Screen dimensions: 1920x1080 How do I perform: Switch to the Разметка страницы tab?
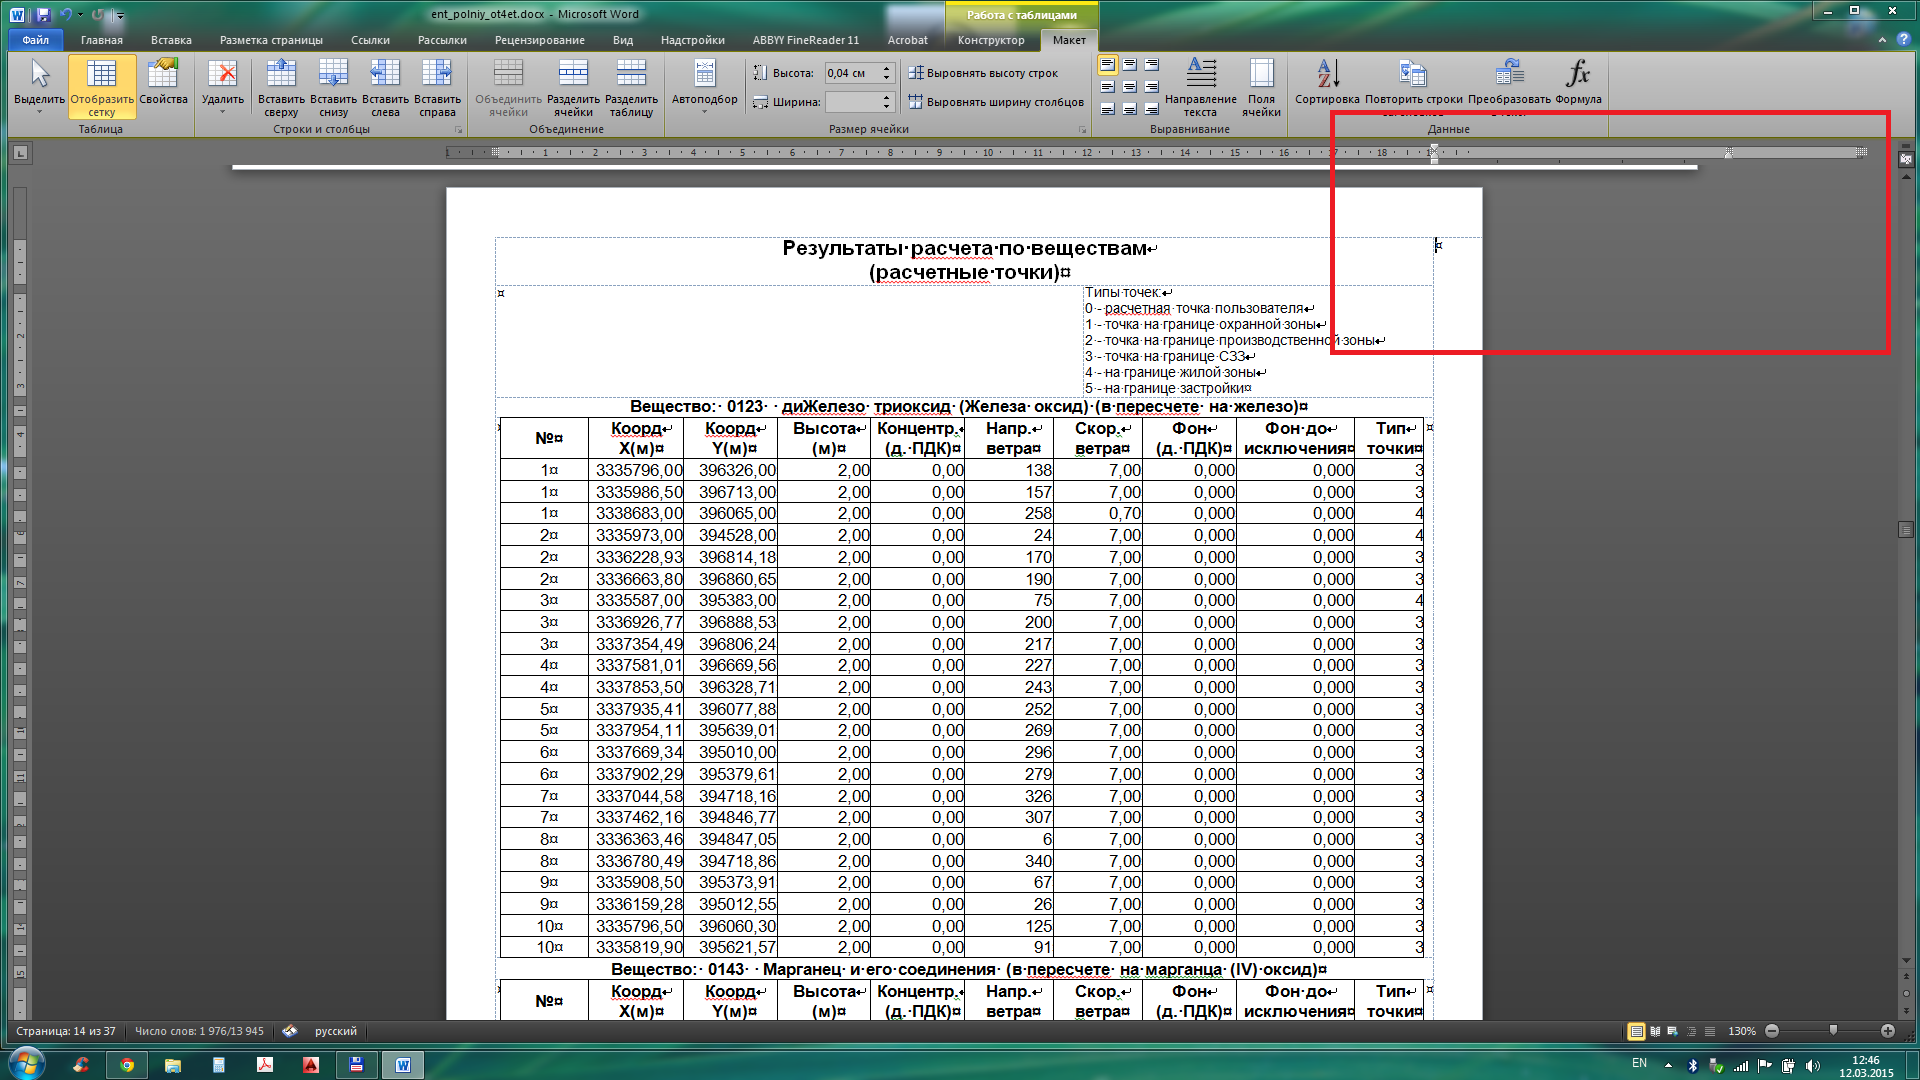271,40
